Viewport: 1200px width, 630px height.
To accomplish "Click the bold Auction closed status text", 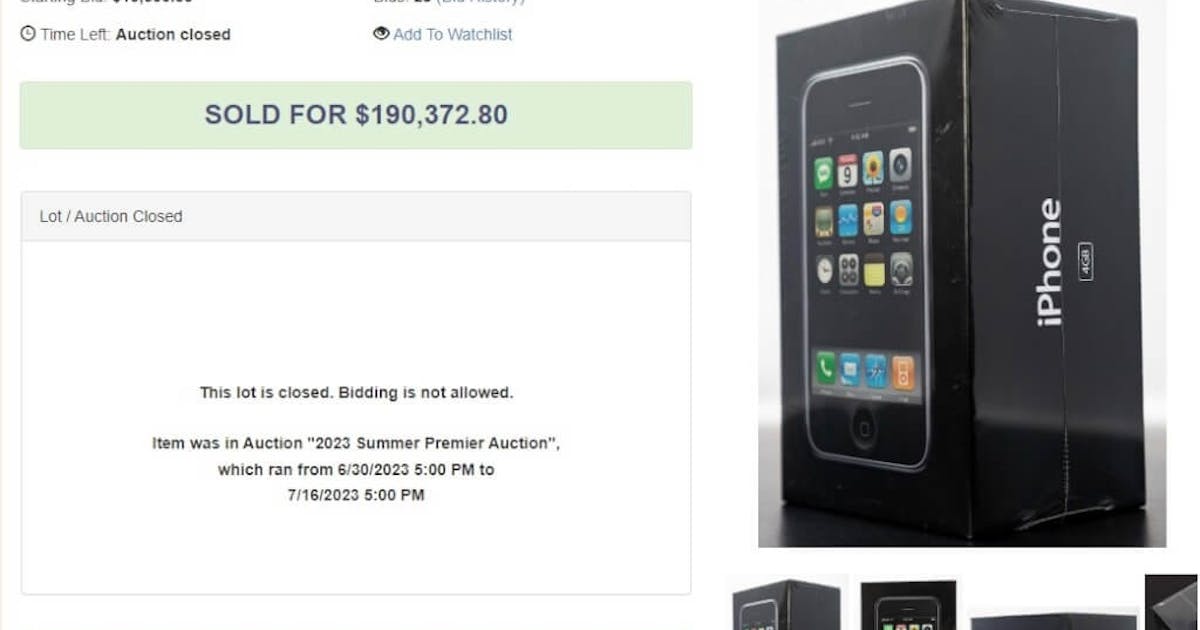I will (173, 34).
